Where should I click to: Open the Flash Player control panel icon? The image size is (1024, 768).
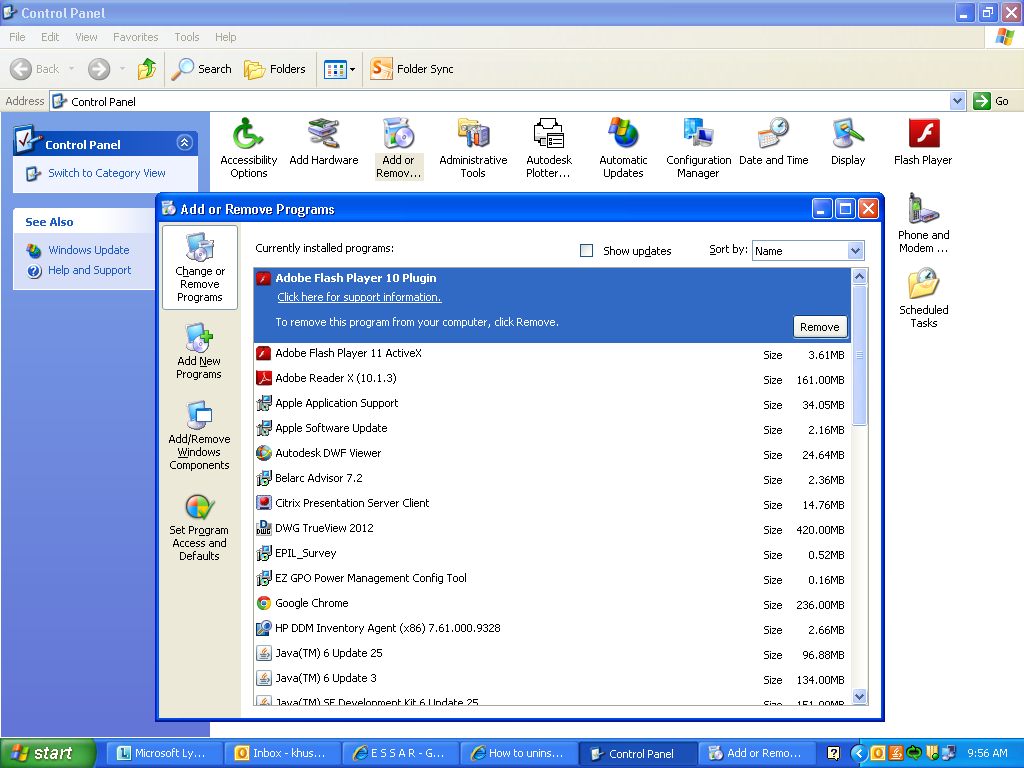click(923, 142)
